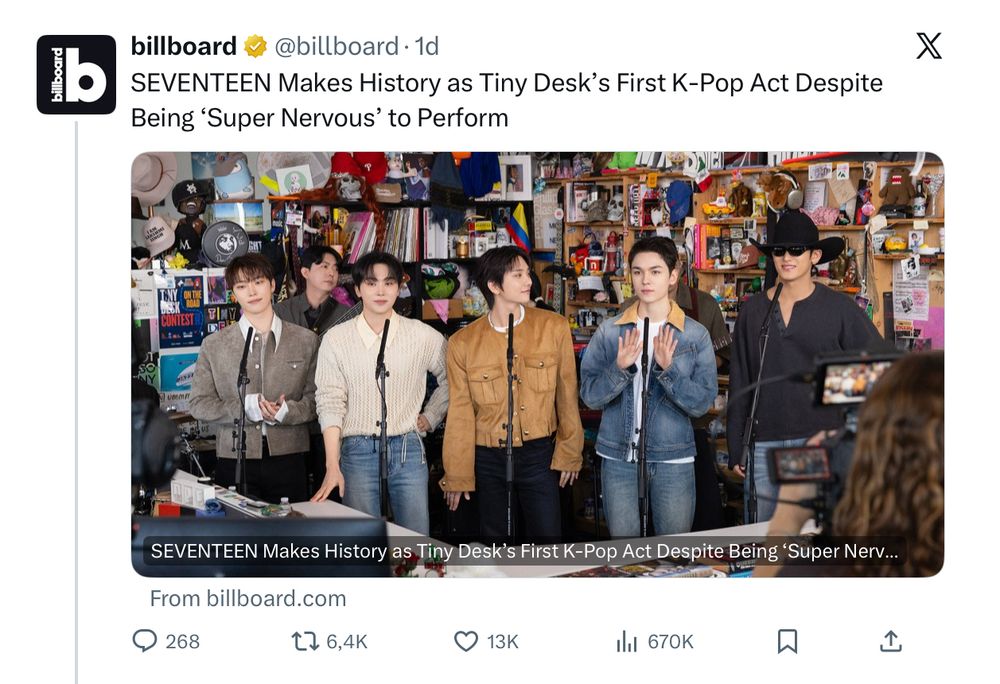Click the reply speech bubble icon
Screen dimensions: 1000x684
tap(145, 641)
